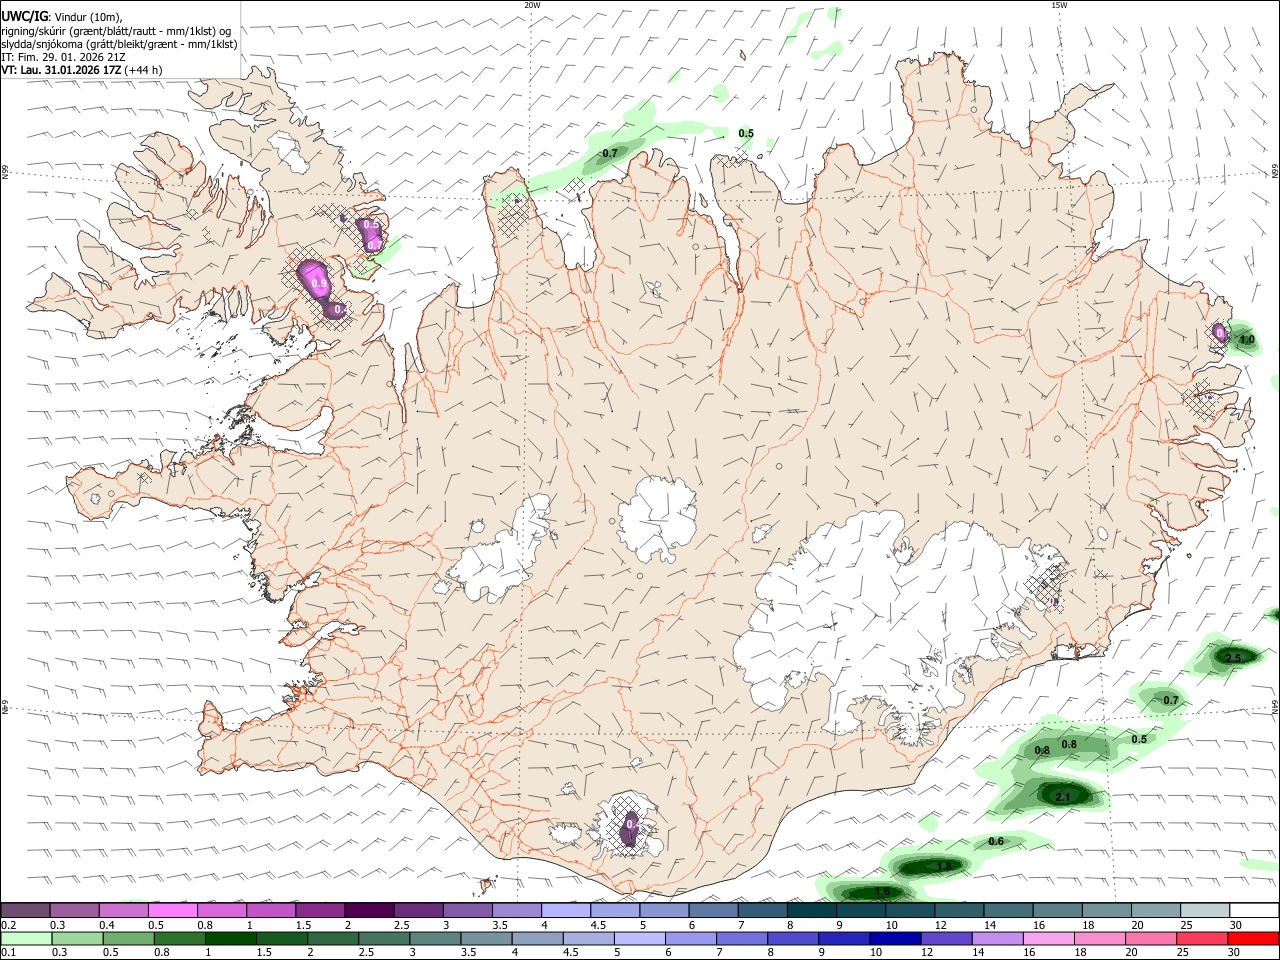Pick the slate blue 6–7 snow legend swatch
The height and width of the screenshot is (960, 1280).
click(x=714, y=911)
